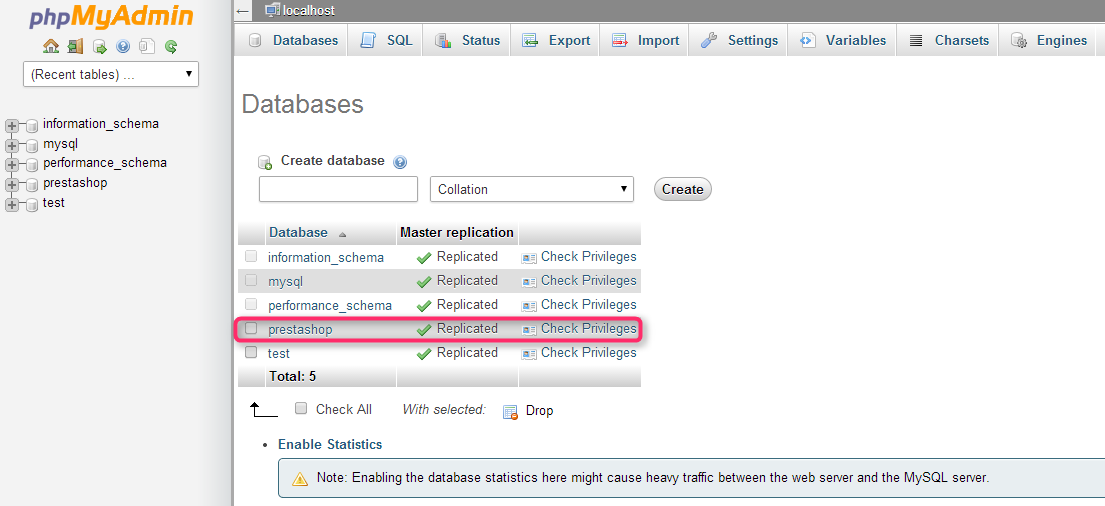
Task: Click the Create button
Action: tap(682, 189)
